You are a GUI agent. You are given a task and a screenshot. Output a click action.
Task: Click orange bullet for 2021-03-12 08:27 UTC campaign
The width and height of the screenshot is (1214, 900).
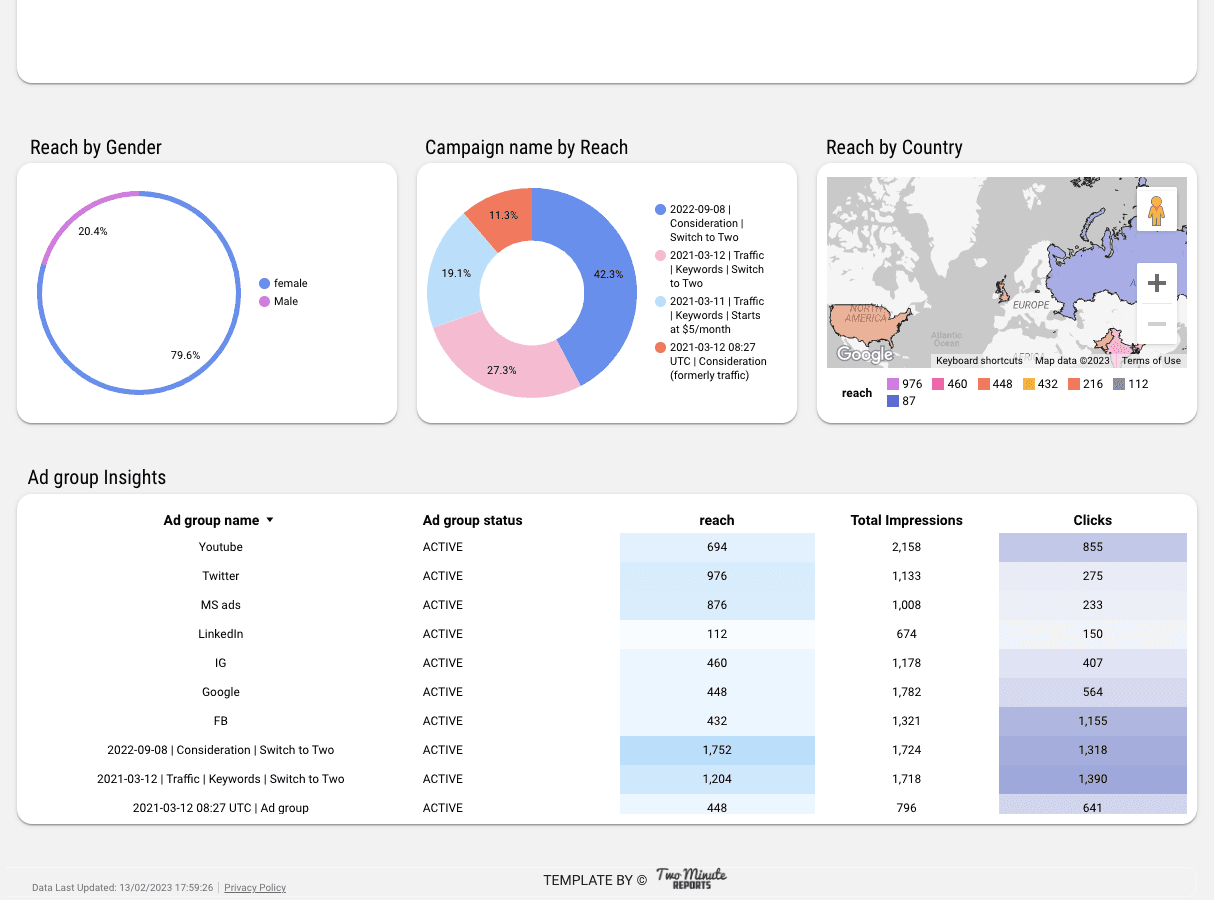click(x=658, y=349)
